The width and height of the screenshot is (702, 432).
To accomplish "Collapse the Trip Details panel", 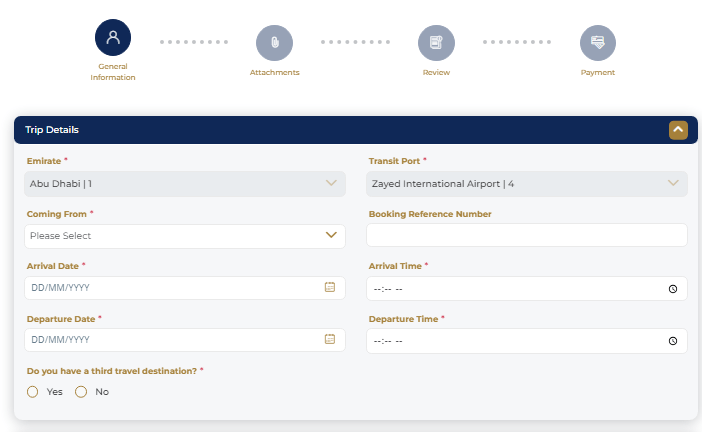I will pyautogui.click(x=678, y=130).
